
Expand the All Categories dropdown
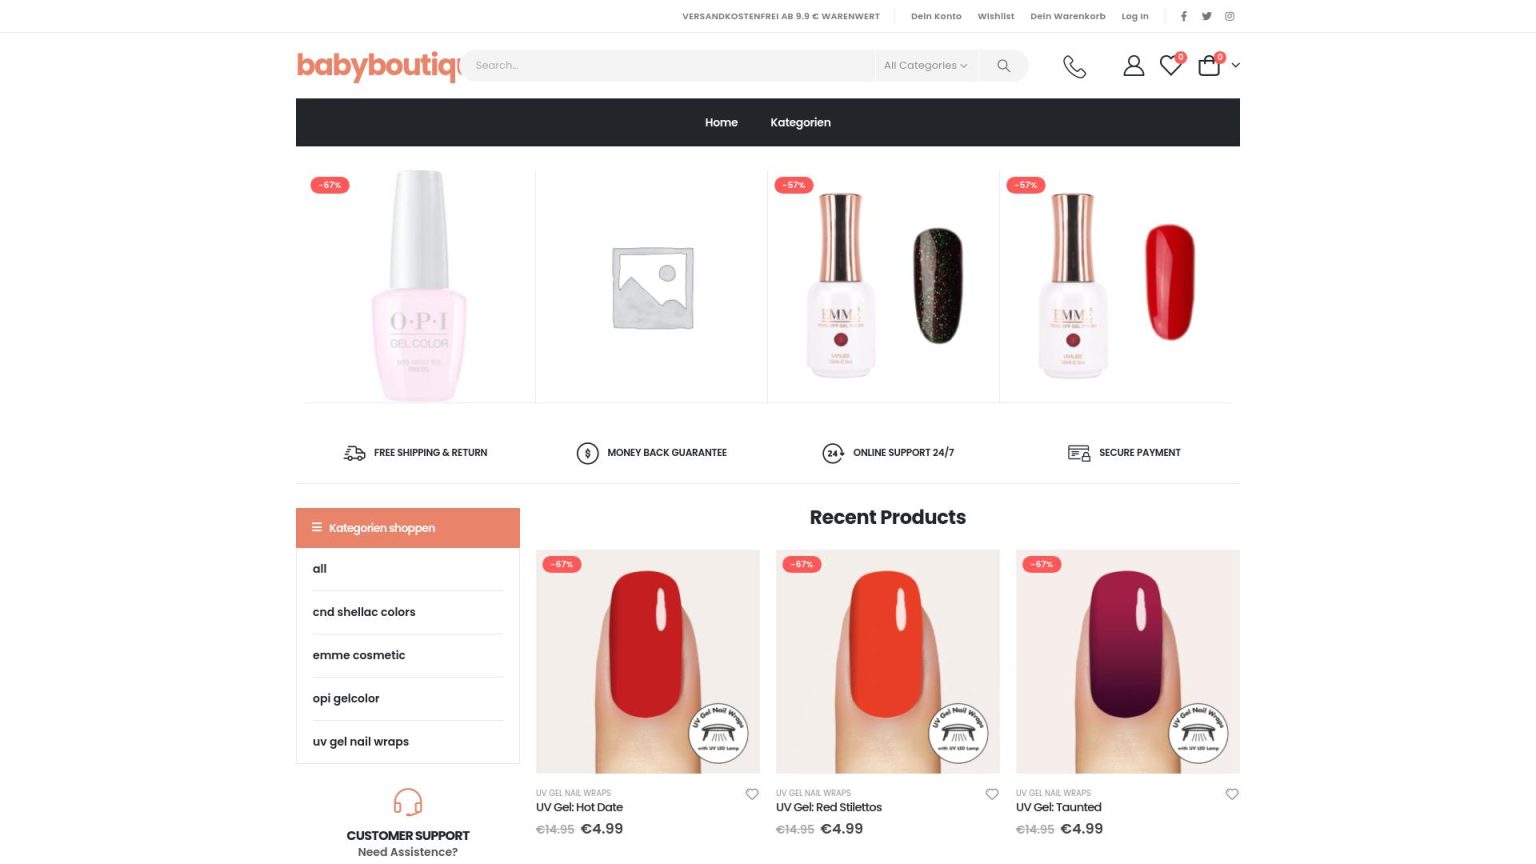[x=926, y=66]
